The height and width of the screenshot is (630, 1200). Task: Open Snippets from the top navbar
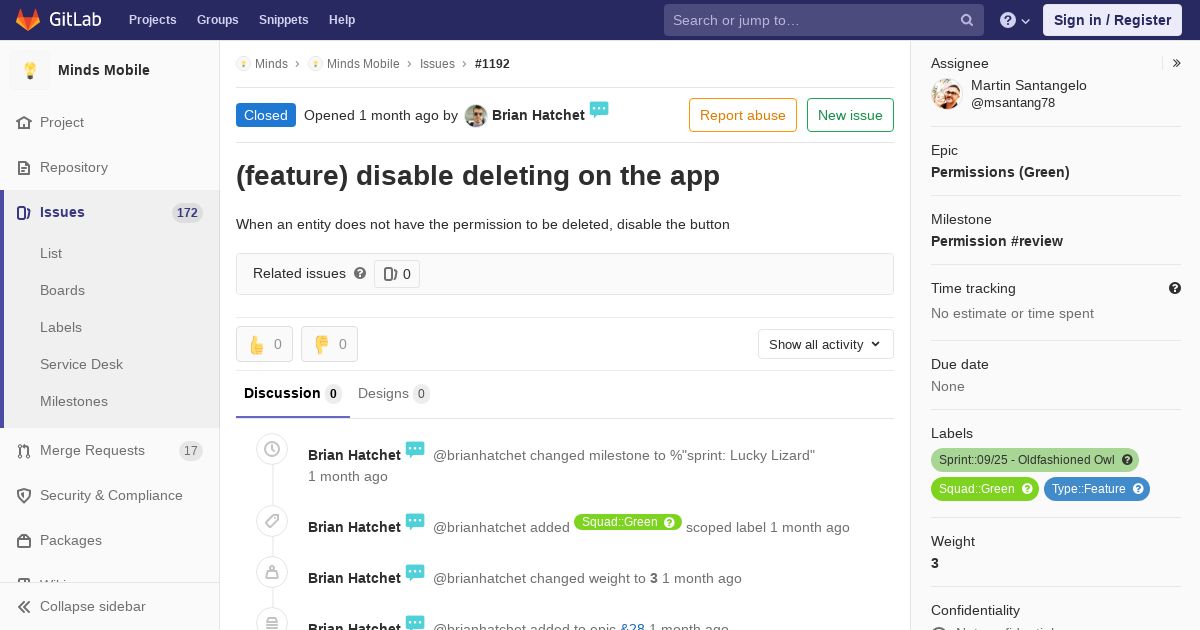pyautogui.click(x=283, y=20)
